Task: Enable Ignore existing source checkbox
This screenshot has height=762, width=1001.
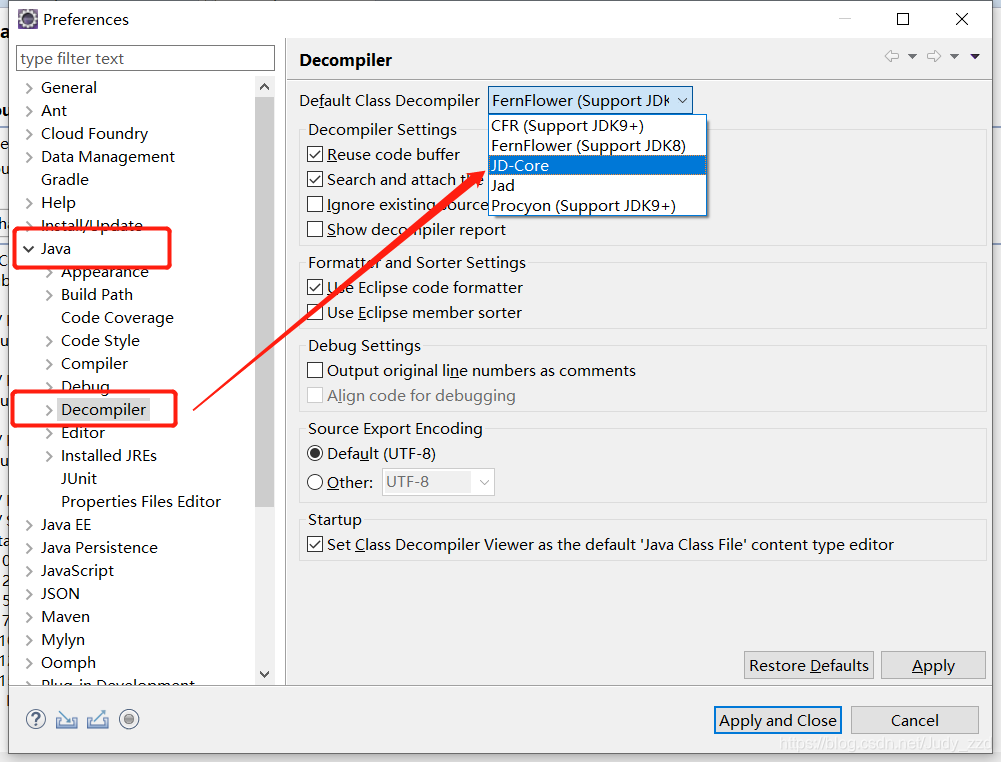Action: (x=315, y=204)
